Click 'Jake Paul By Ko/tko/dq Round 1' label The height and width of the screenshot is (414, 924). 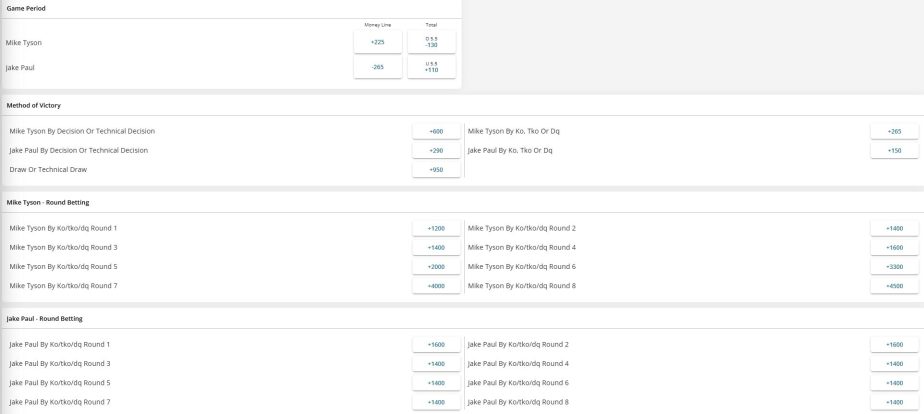click(60, 345)
